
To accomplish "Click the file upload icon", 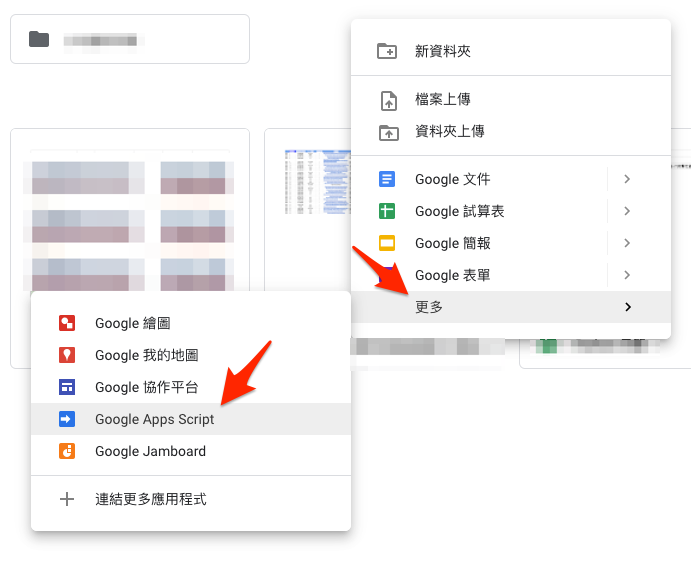I will (x=387, y=100).
